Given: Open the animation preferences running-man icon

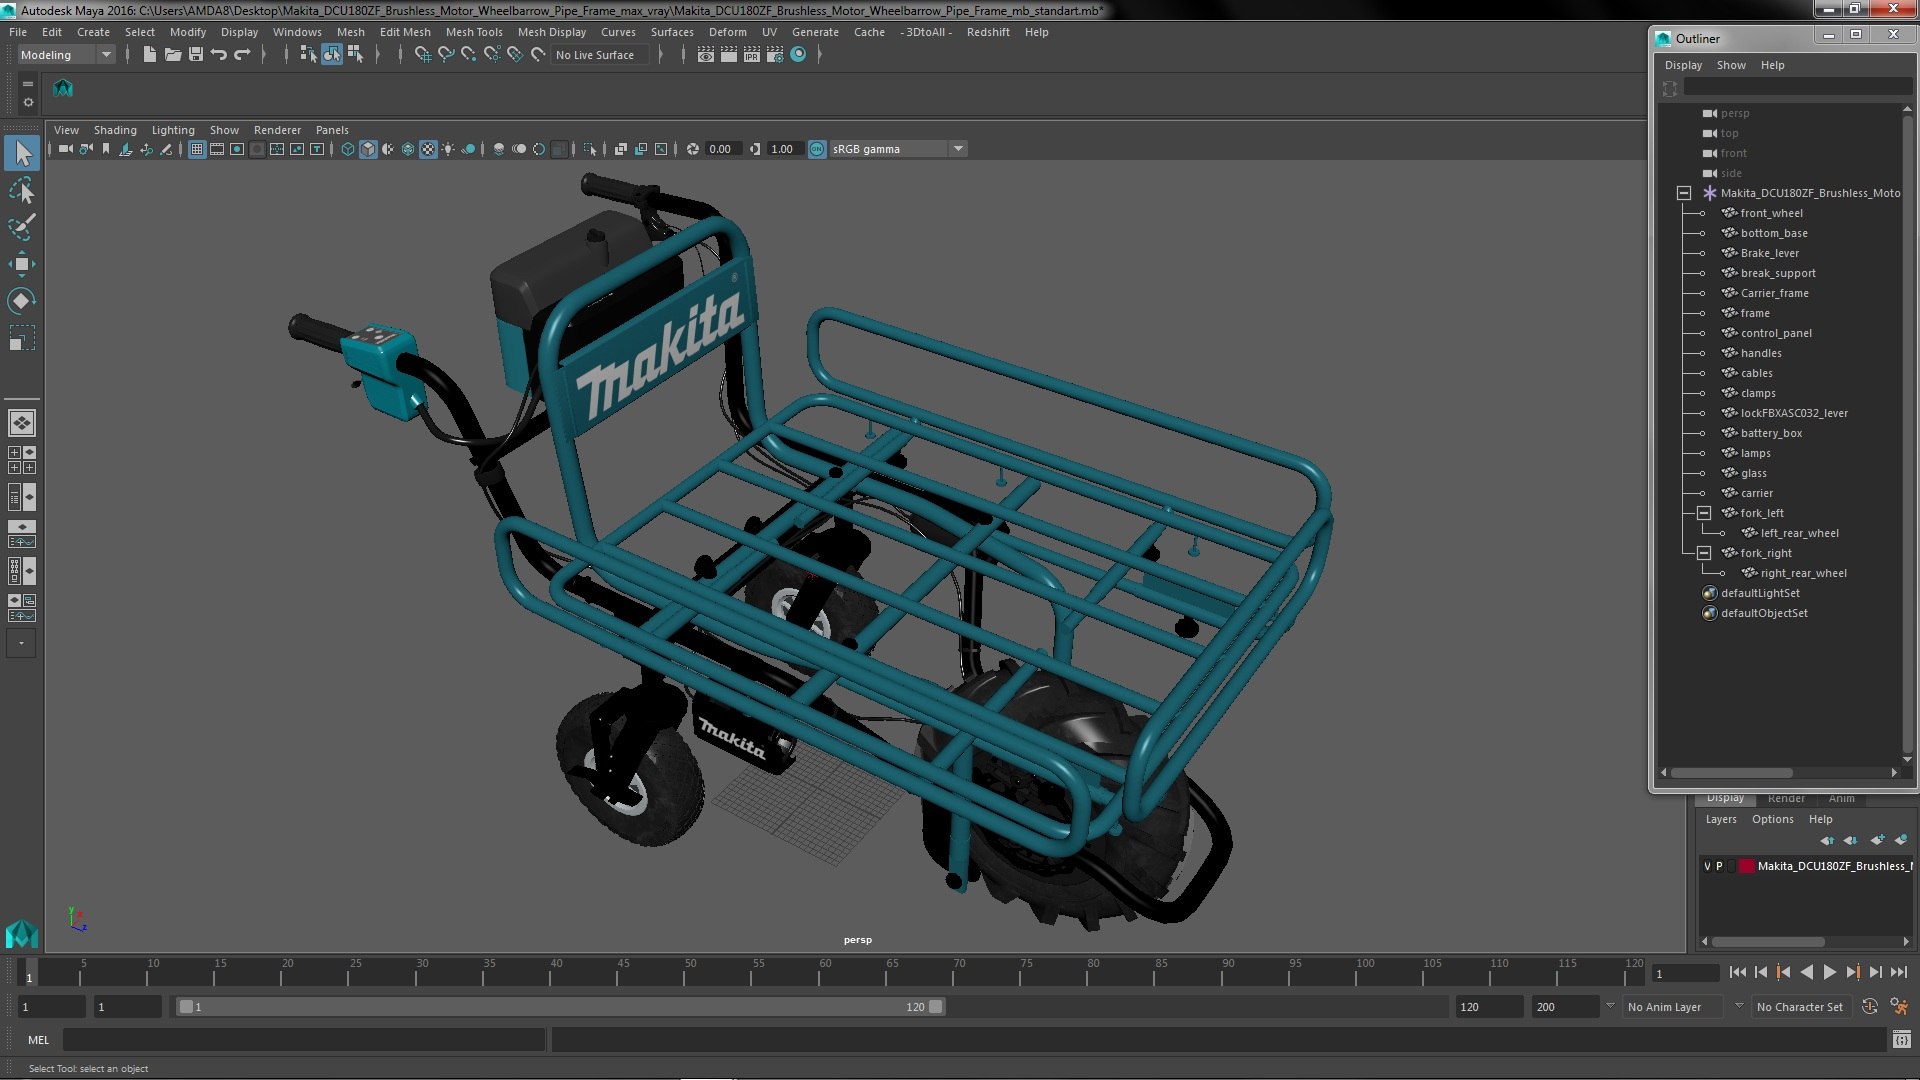Looking at the screenshot, I should tap(1898, 1007).
